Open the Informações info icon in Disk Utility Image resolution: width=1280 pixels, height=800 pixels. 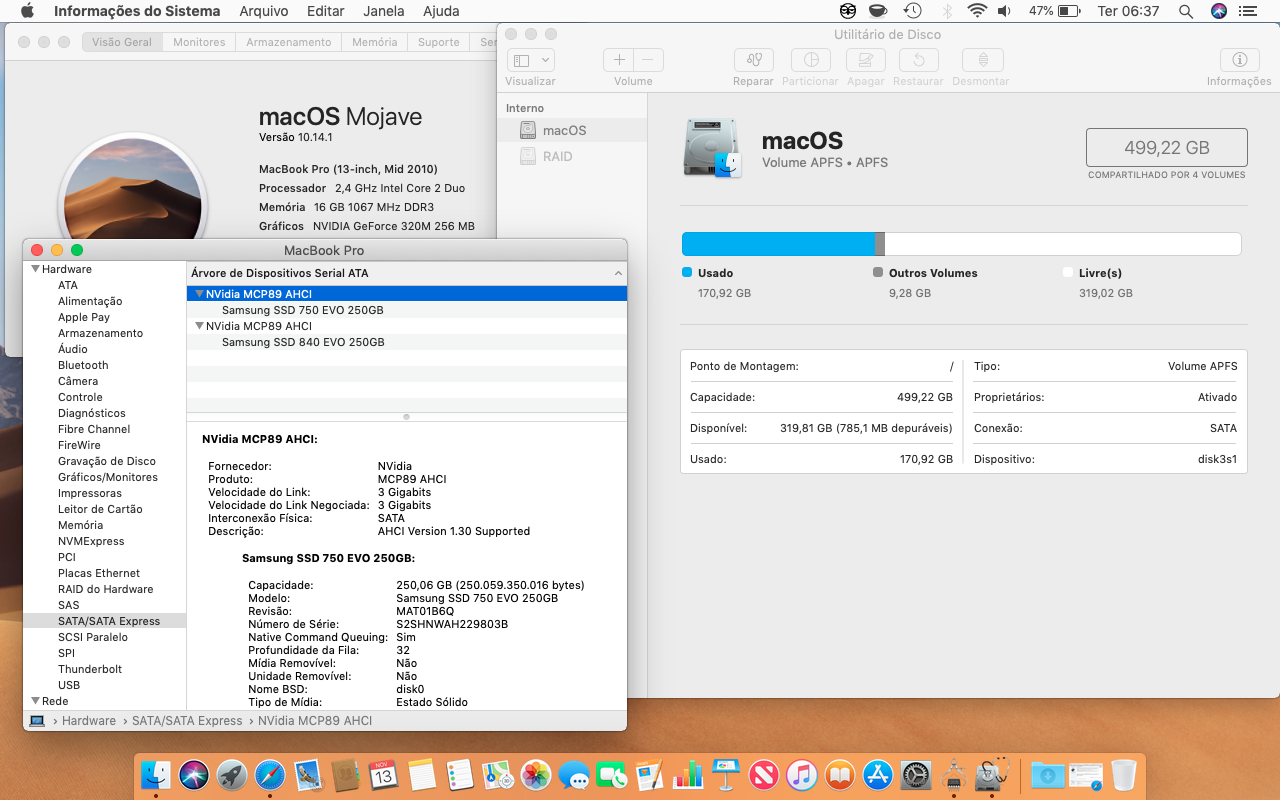point(1239,60)
